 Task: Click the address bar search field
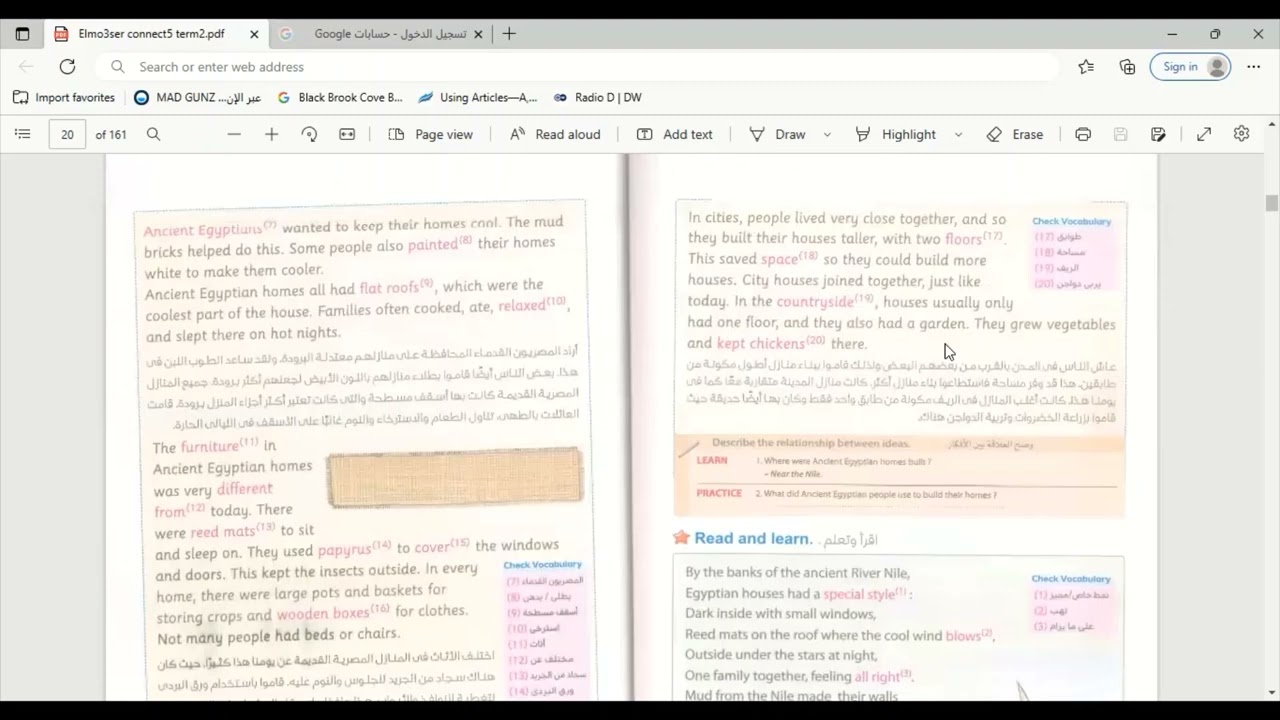coord(578,67)
